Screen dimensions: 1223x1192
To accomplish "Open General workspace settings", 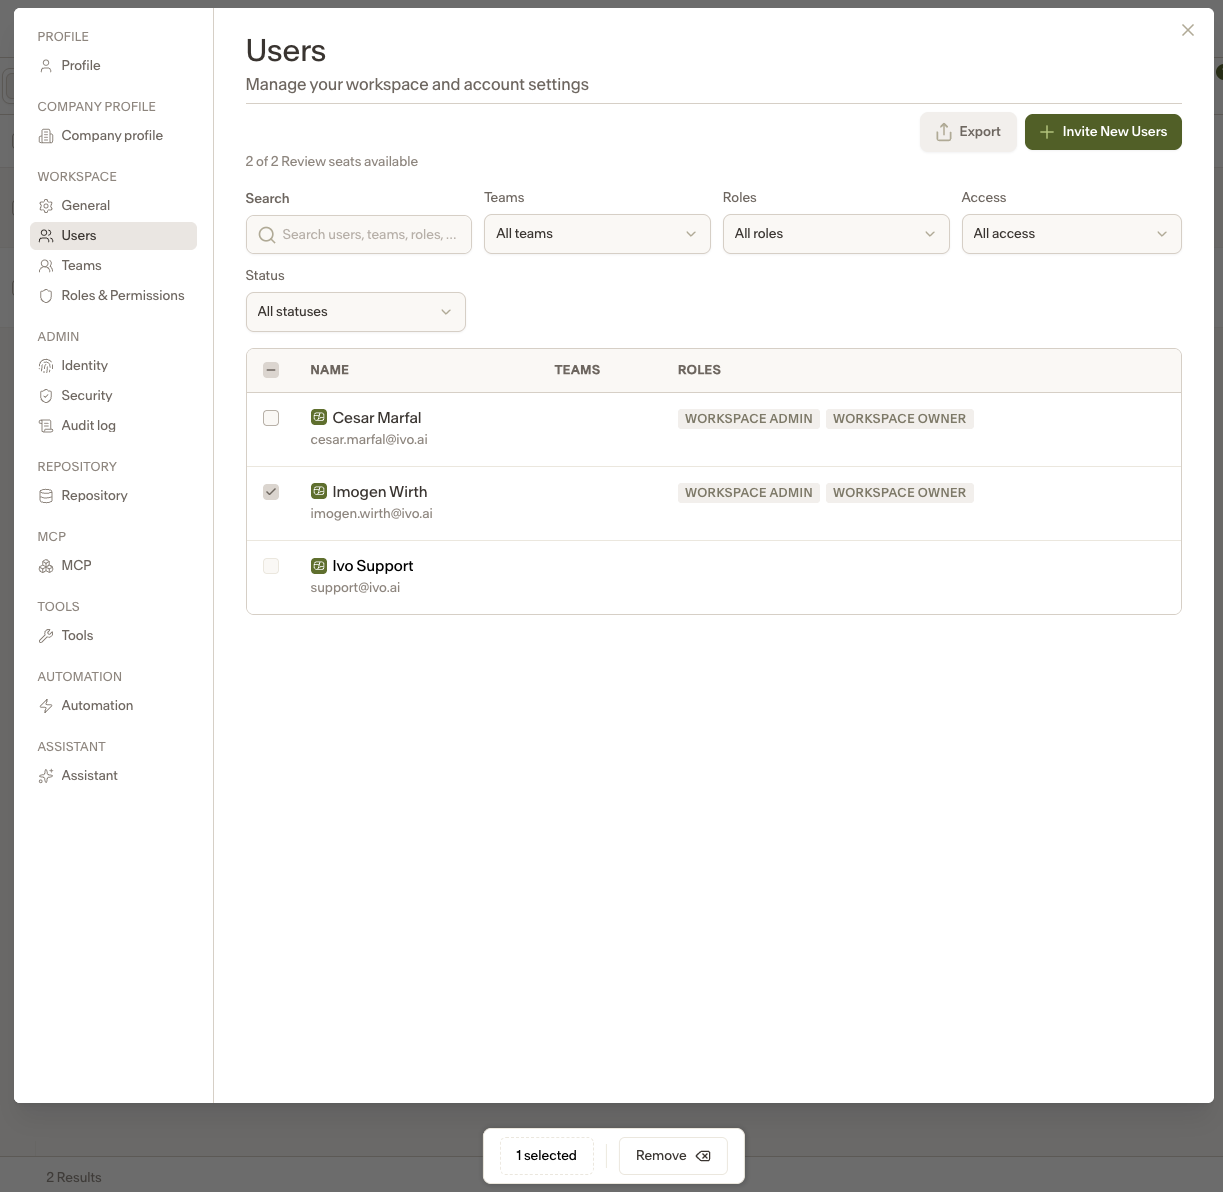I will pyautogui.click(x=114, y=206).
